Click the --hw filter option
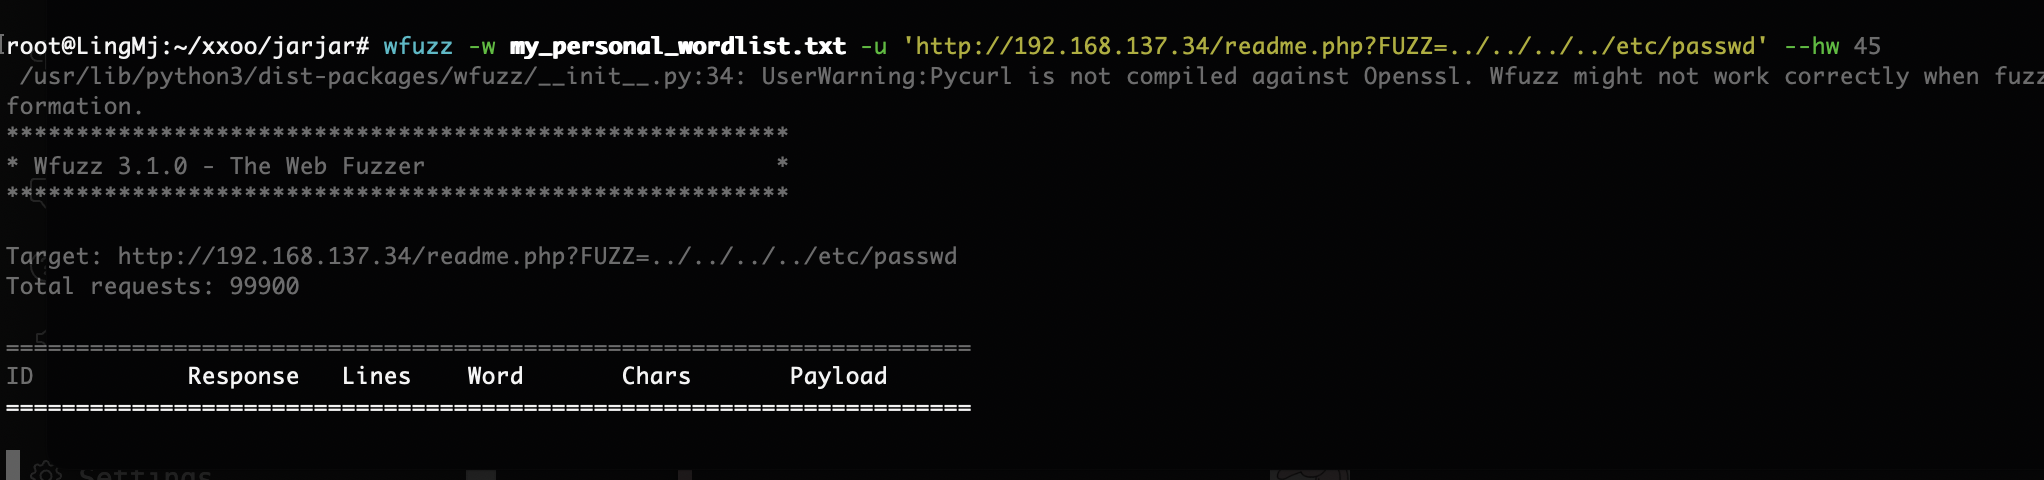 (x=1811, y=46)
